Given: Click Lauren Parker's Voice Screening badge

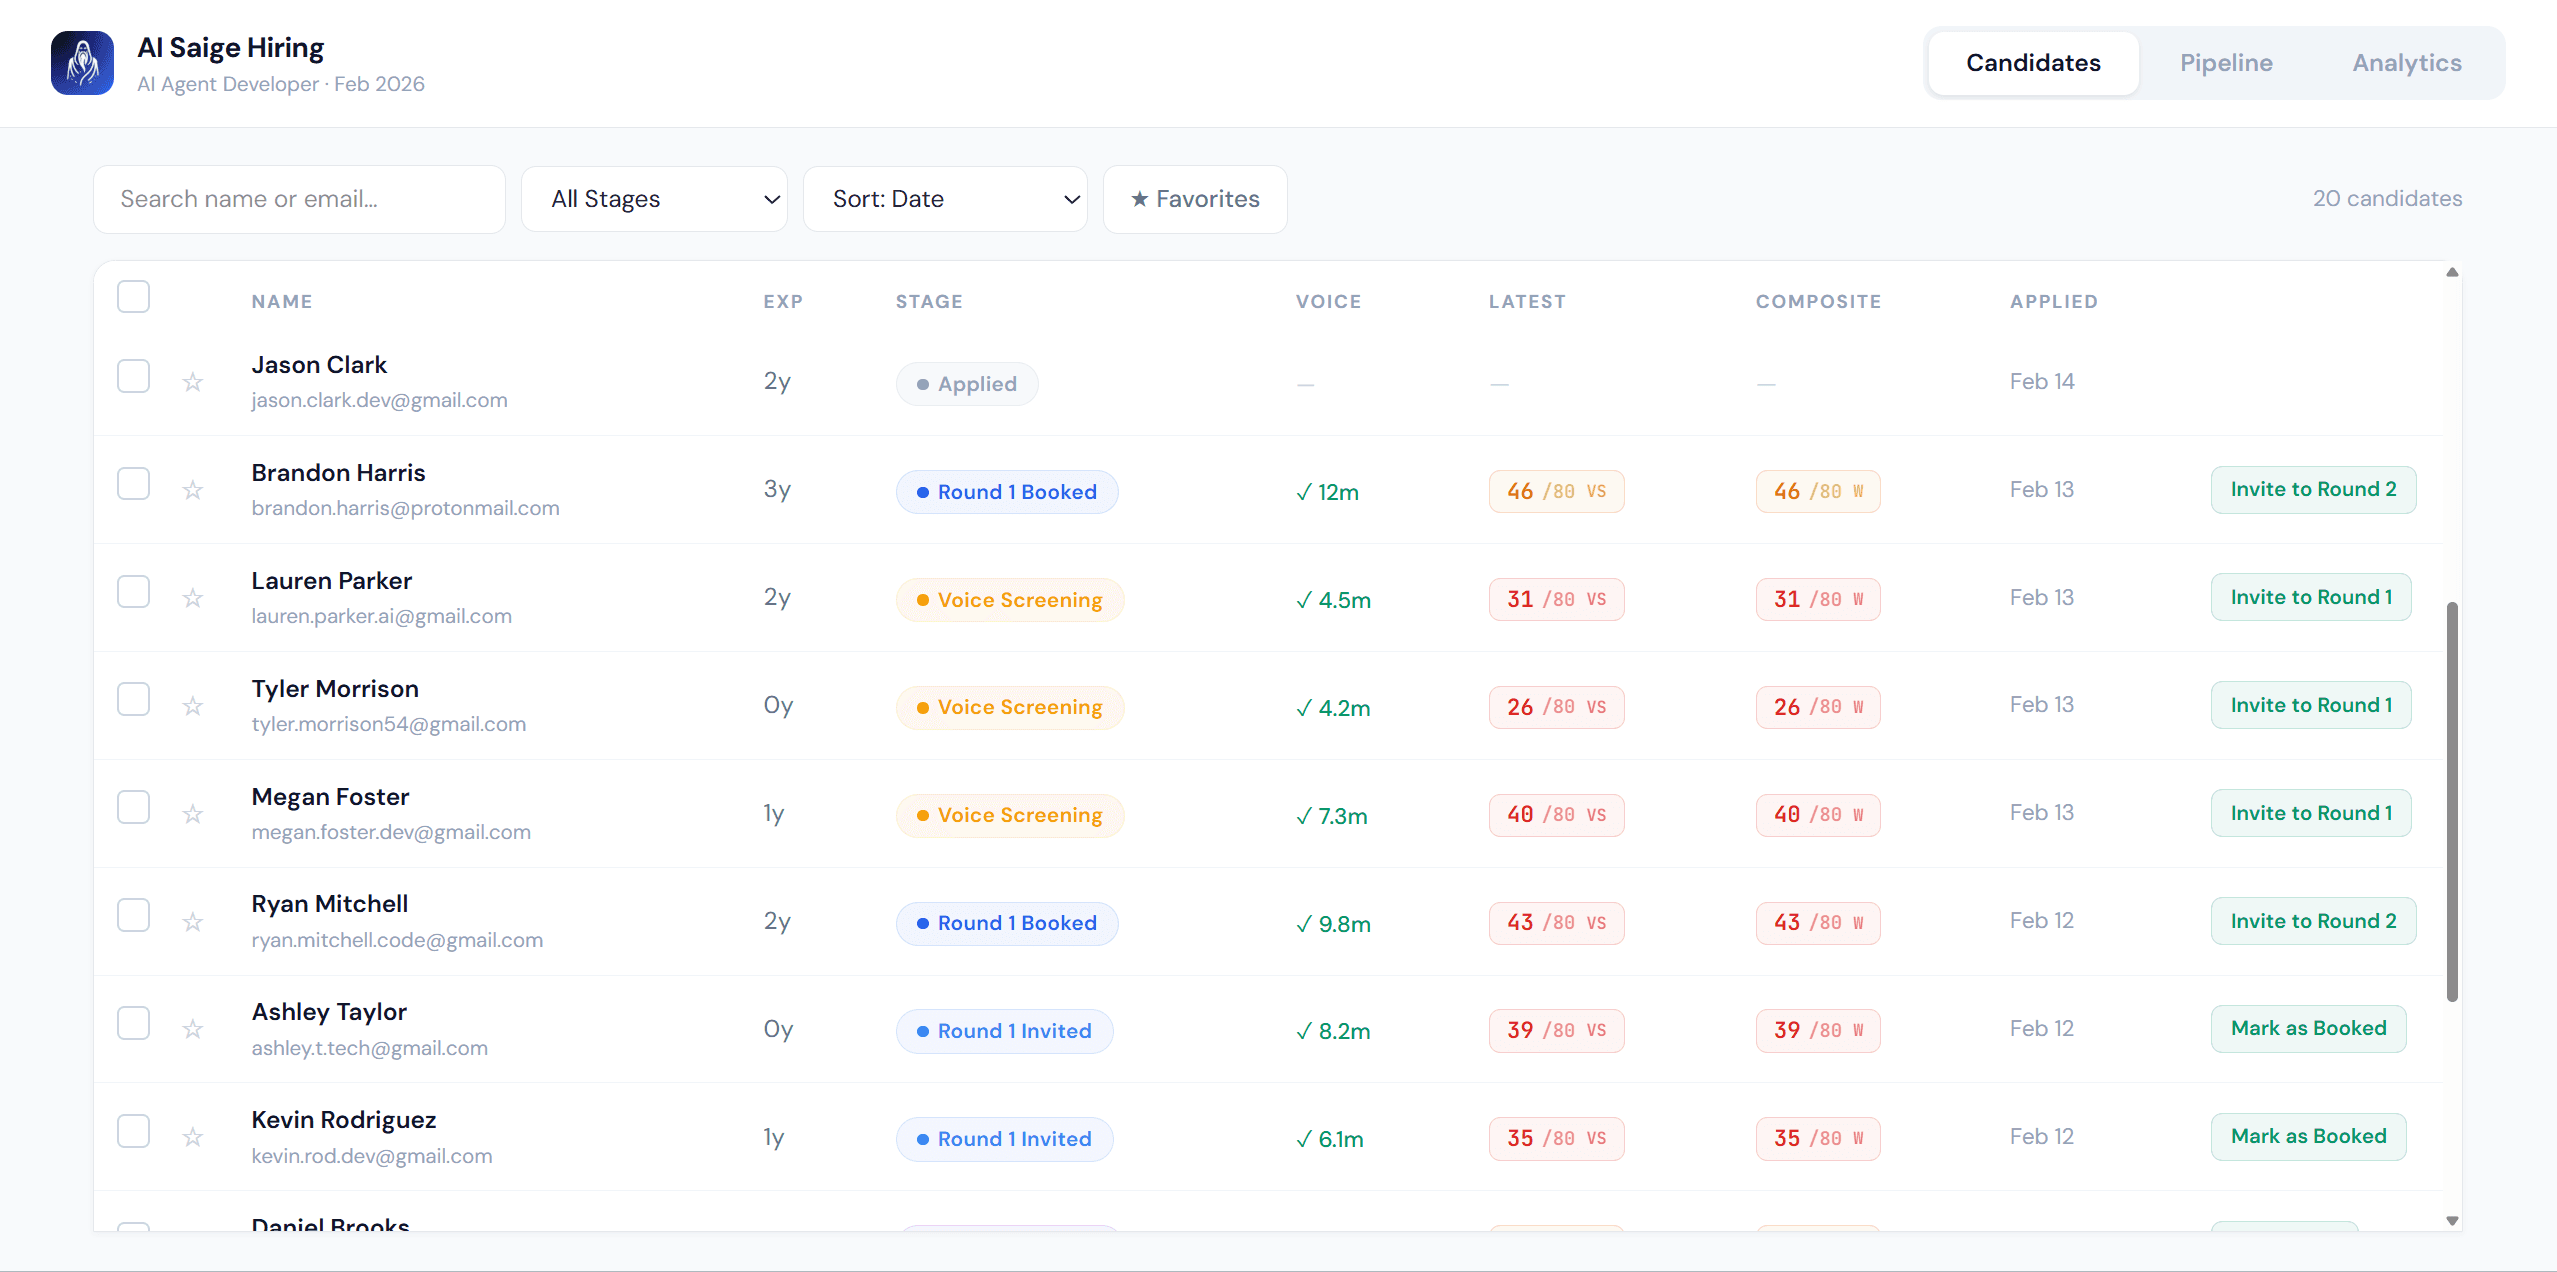Looking at the screenshot, I should click(1010, 600).
